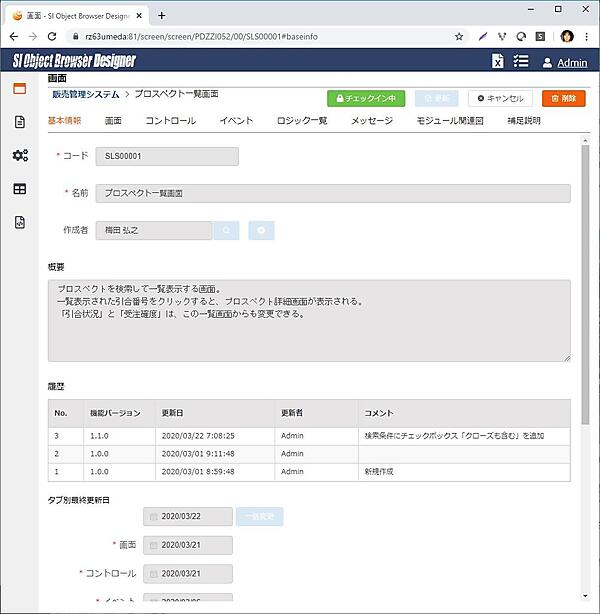Bookmark this page with the star icon

pyautogui.click(x=459, y=36)
